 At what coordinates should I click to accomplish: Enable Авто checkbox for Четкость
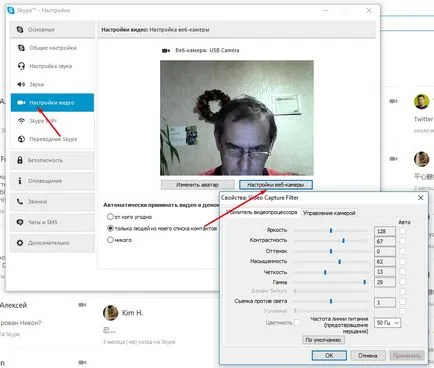[x=403, y=272]
